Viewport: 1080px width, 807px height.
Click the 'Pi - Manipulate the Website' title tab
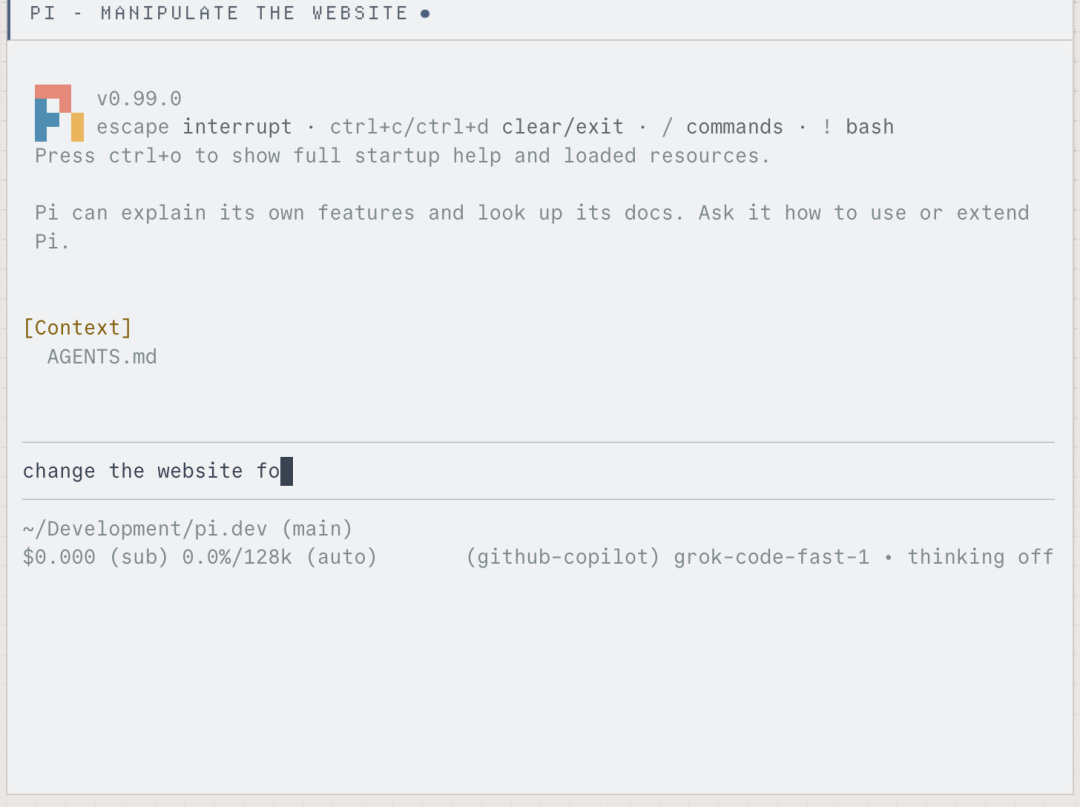219,14
